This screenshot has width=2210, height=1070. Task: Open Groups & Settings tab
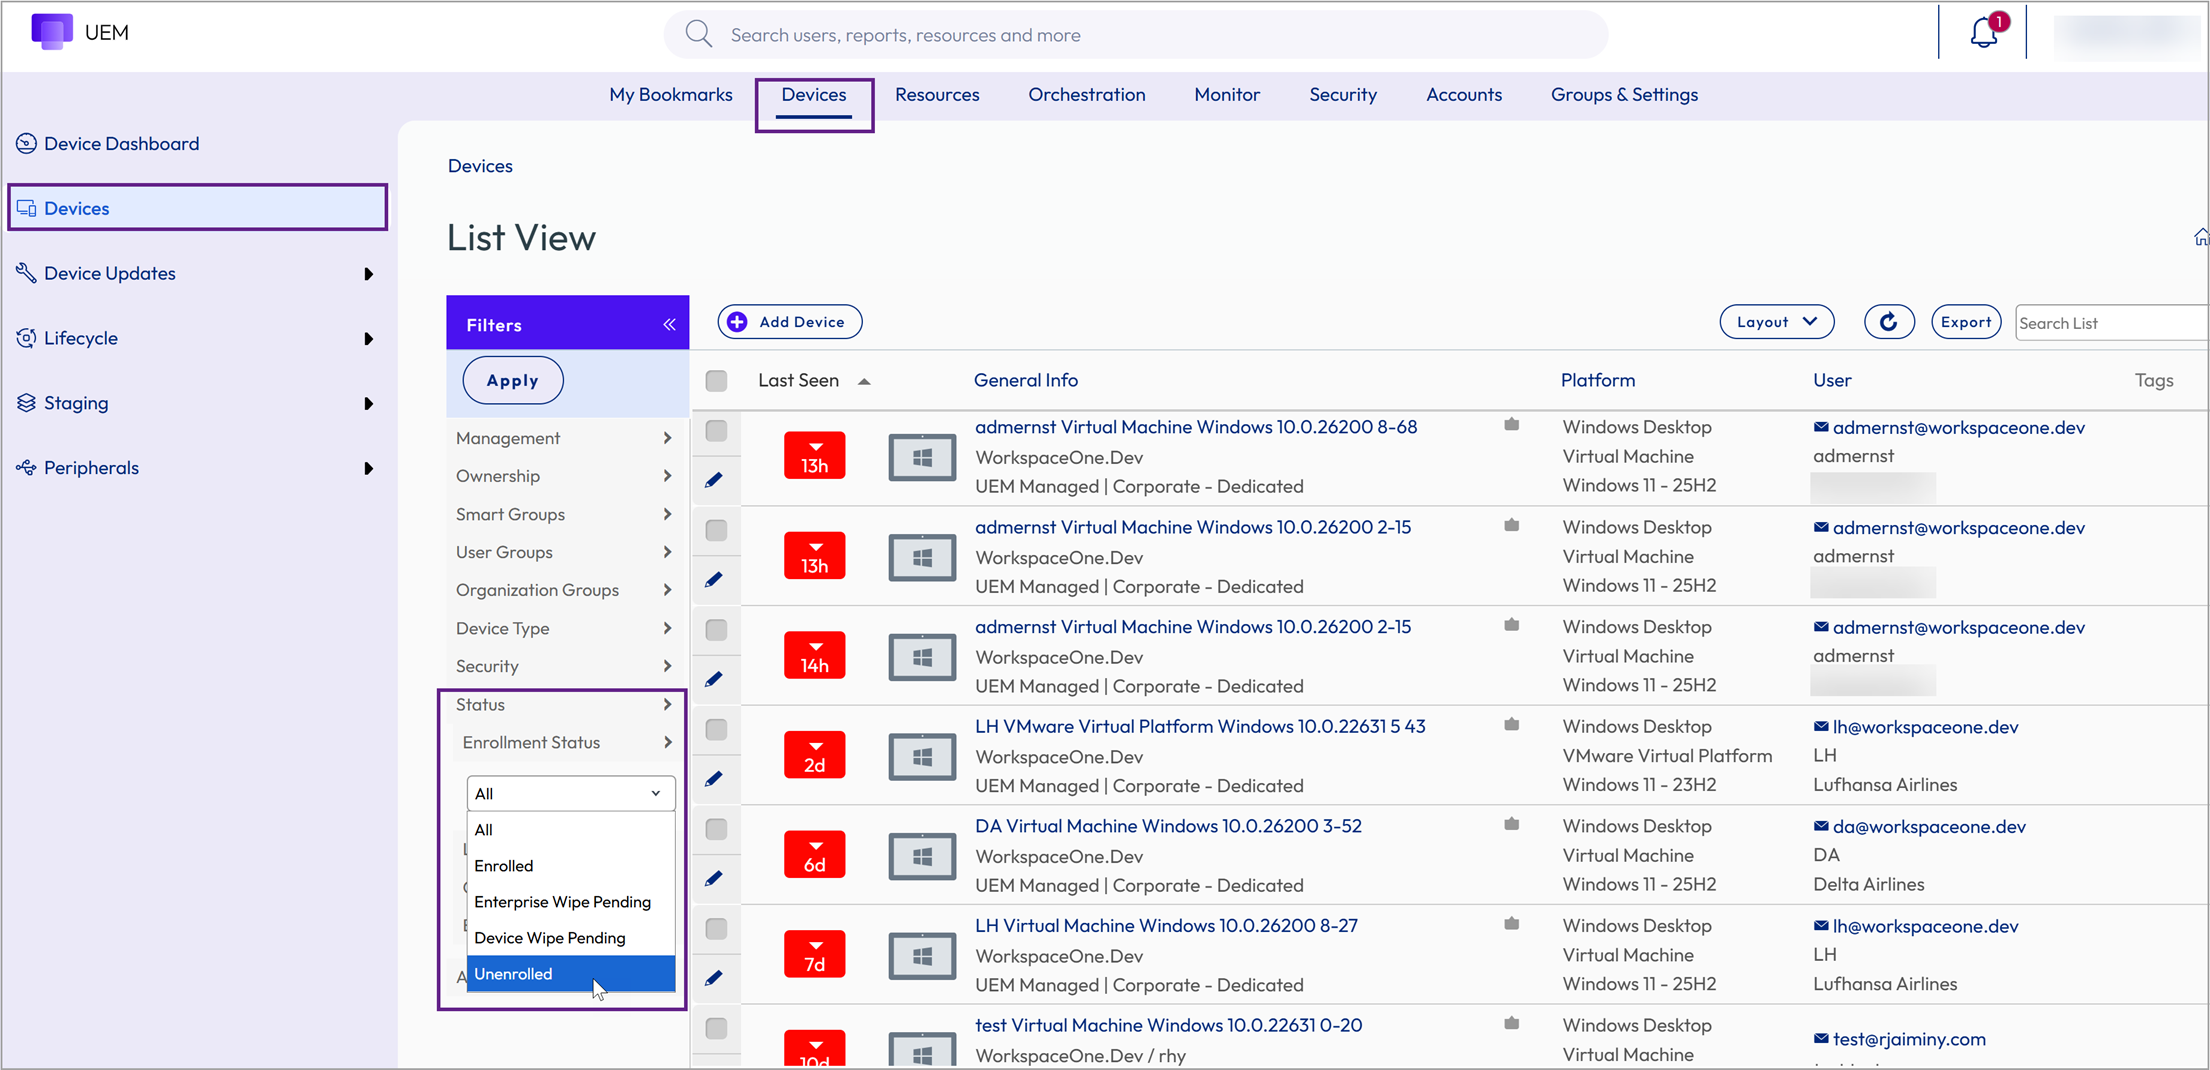coord(1624,95)
